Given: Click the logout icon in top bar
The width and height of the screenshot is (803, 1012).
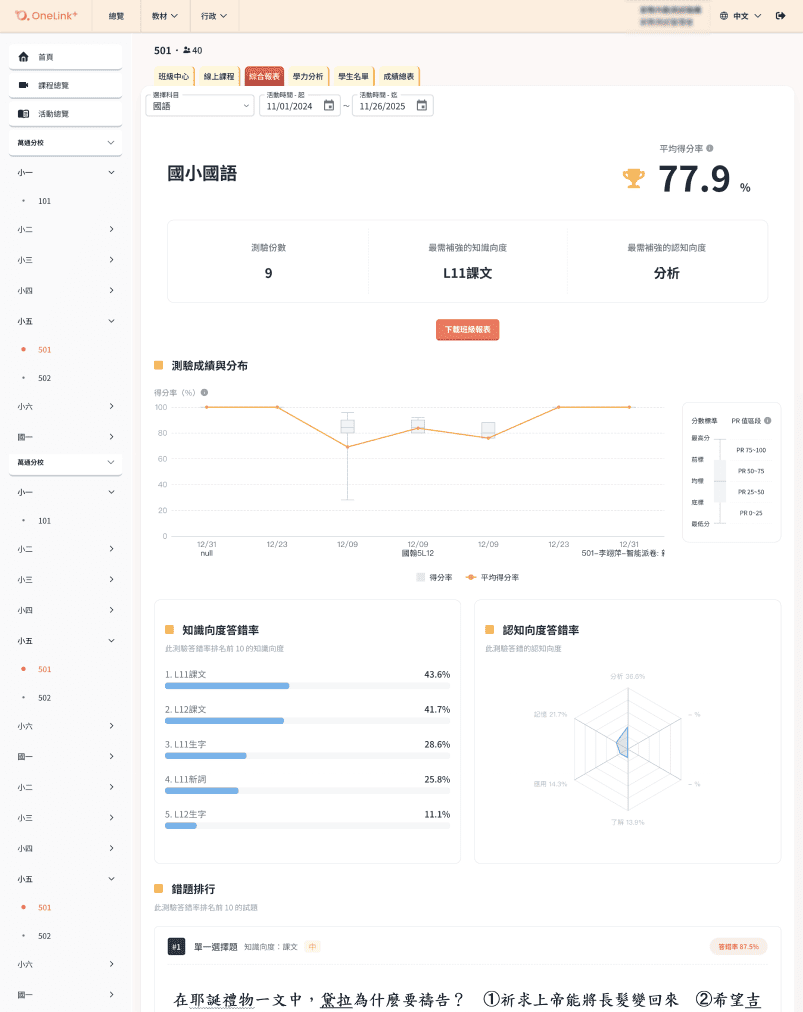Looking at the screenshot, I should [x=781, y=16].
